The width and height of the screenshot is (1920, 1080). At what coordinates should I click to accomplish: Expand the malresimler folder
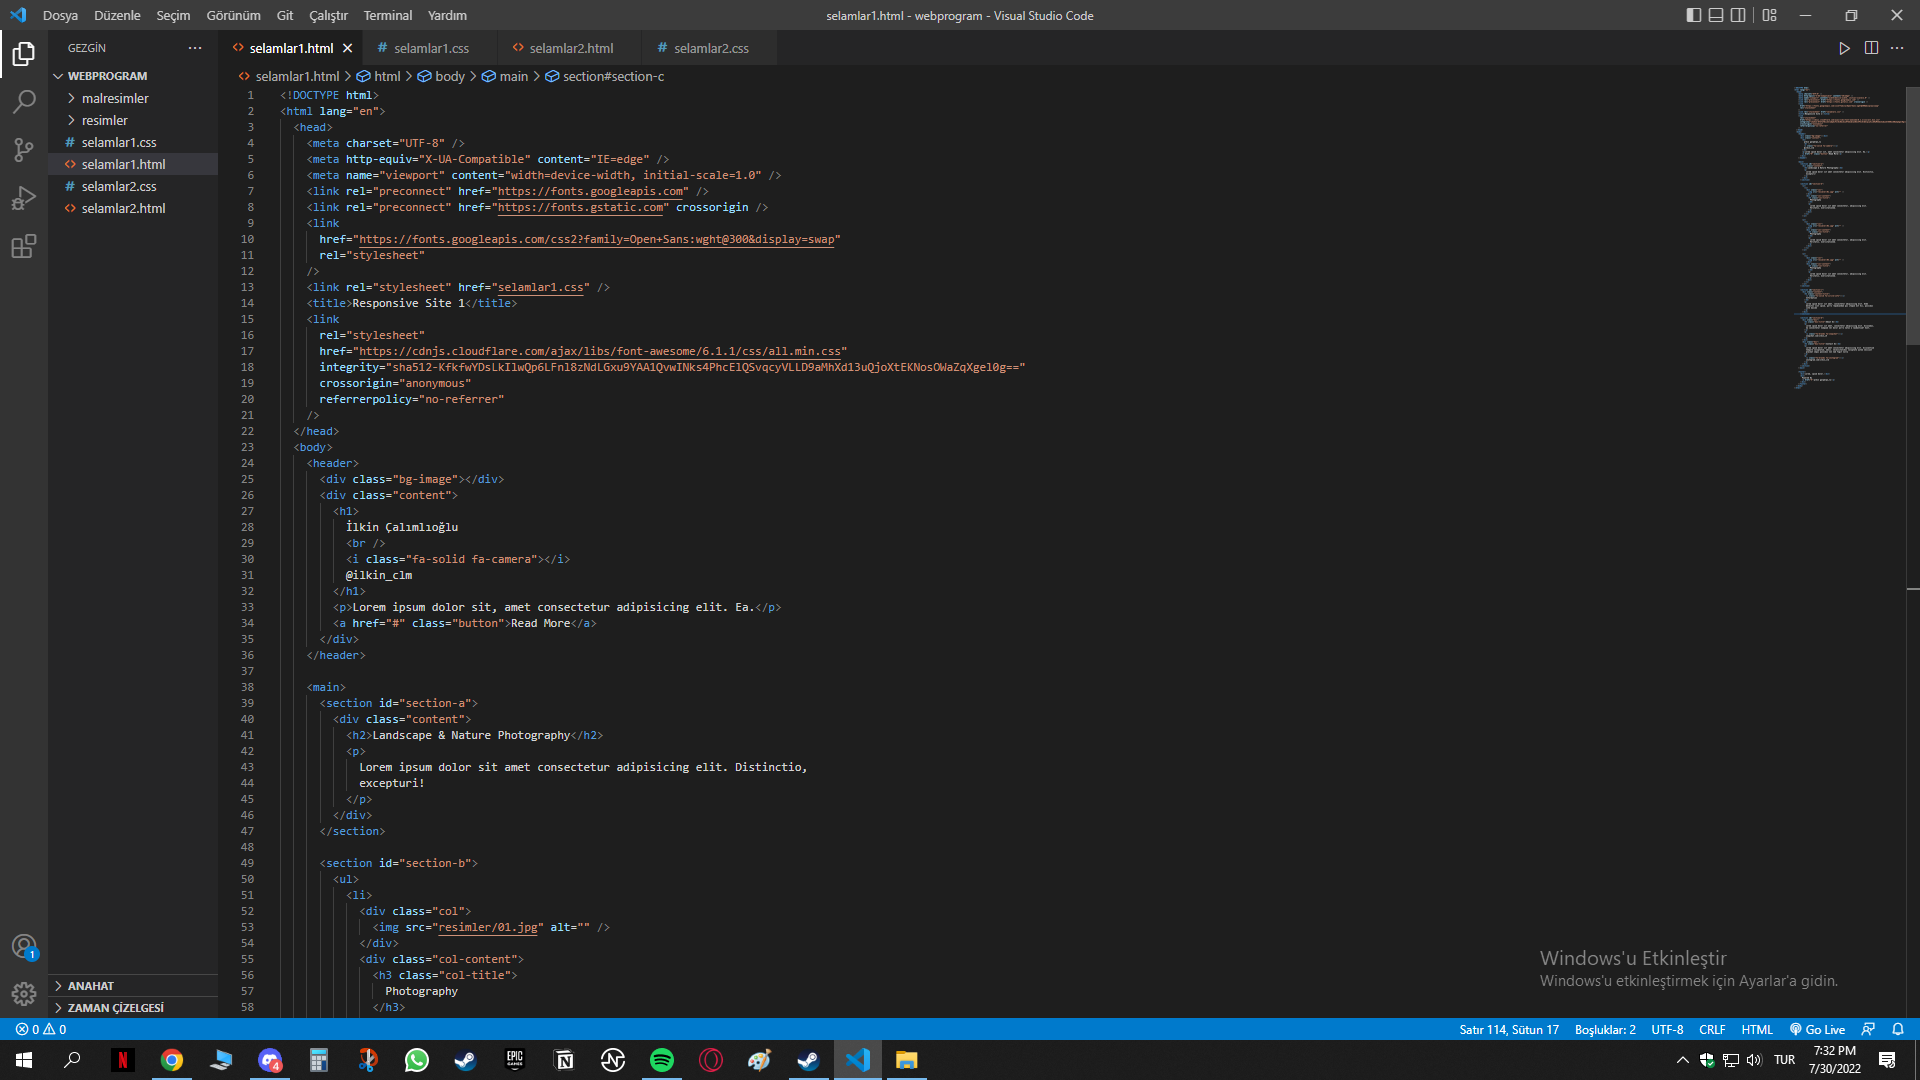point(133,98)
